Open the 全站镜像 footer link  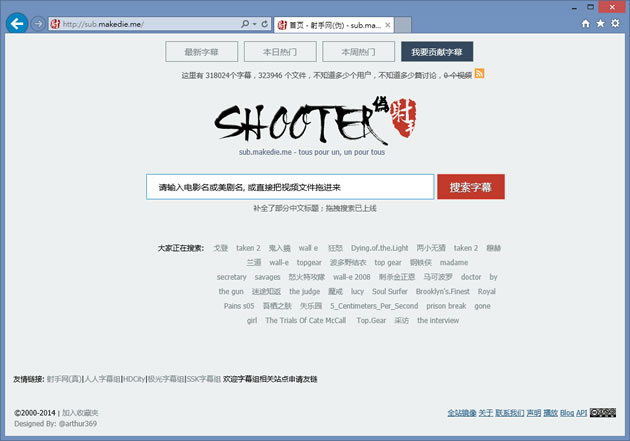point(462,412)
